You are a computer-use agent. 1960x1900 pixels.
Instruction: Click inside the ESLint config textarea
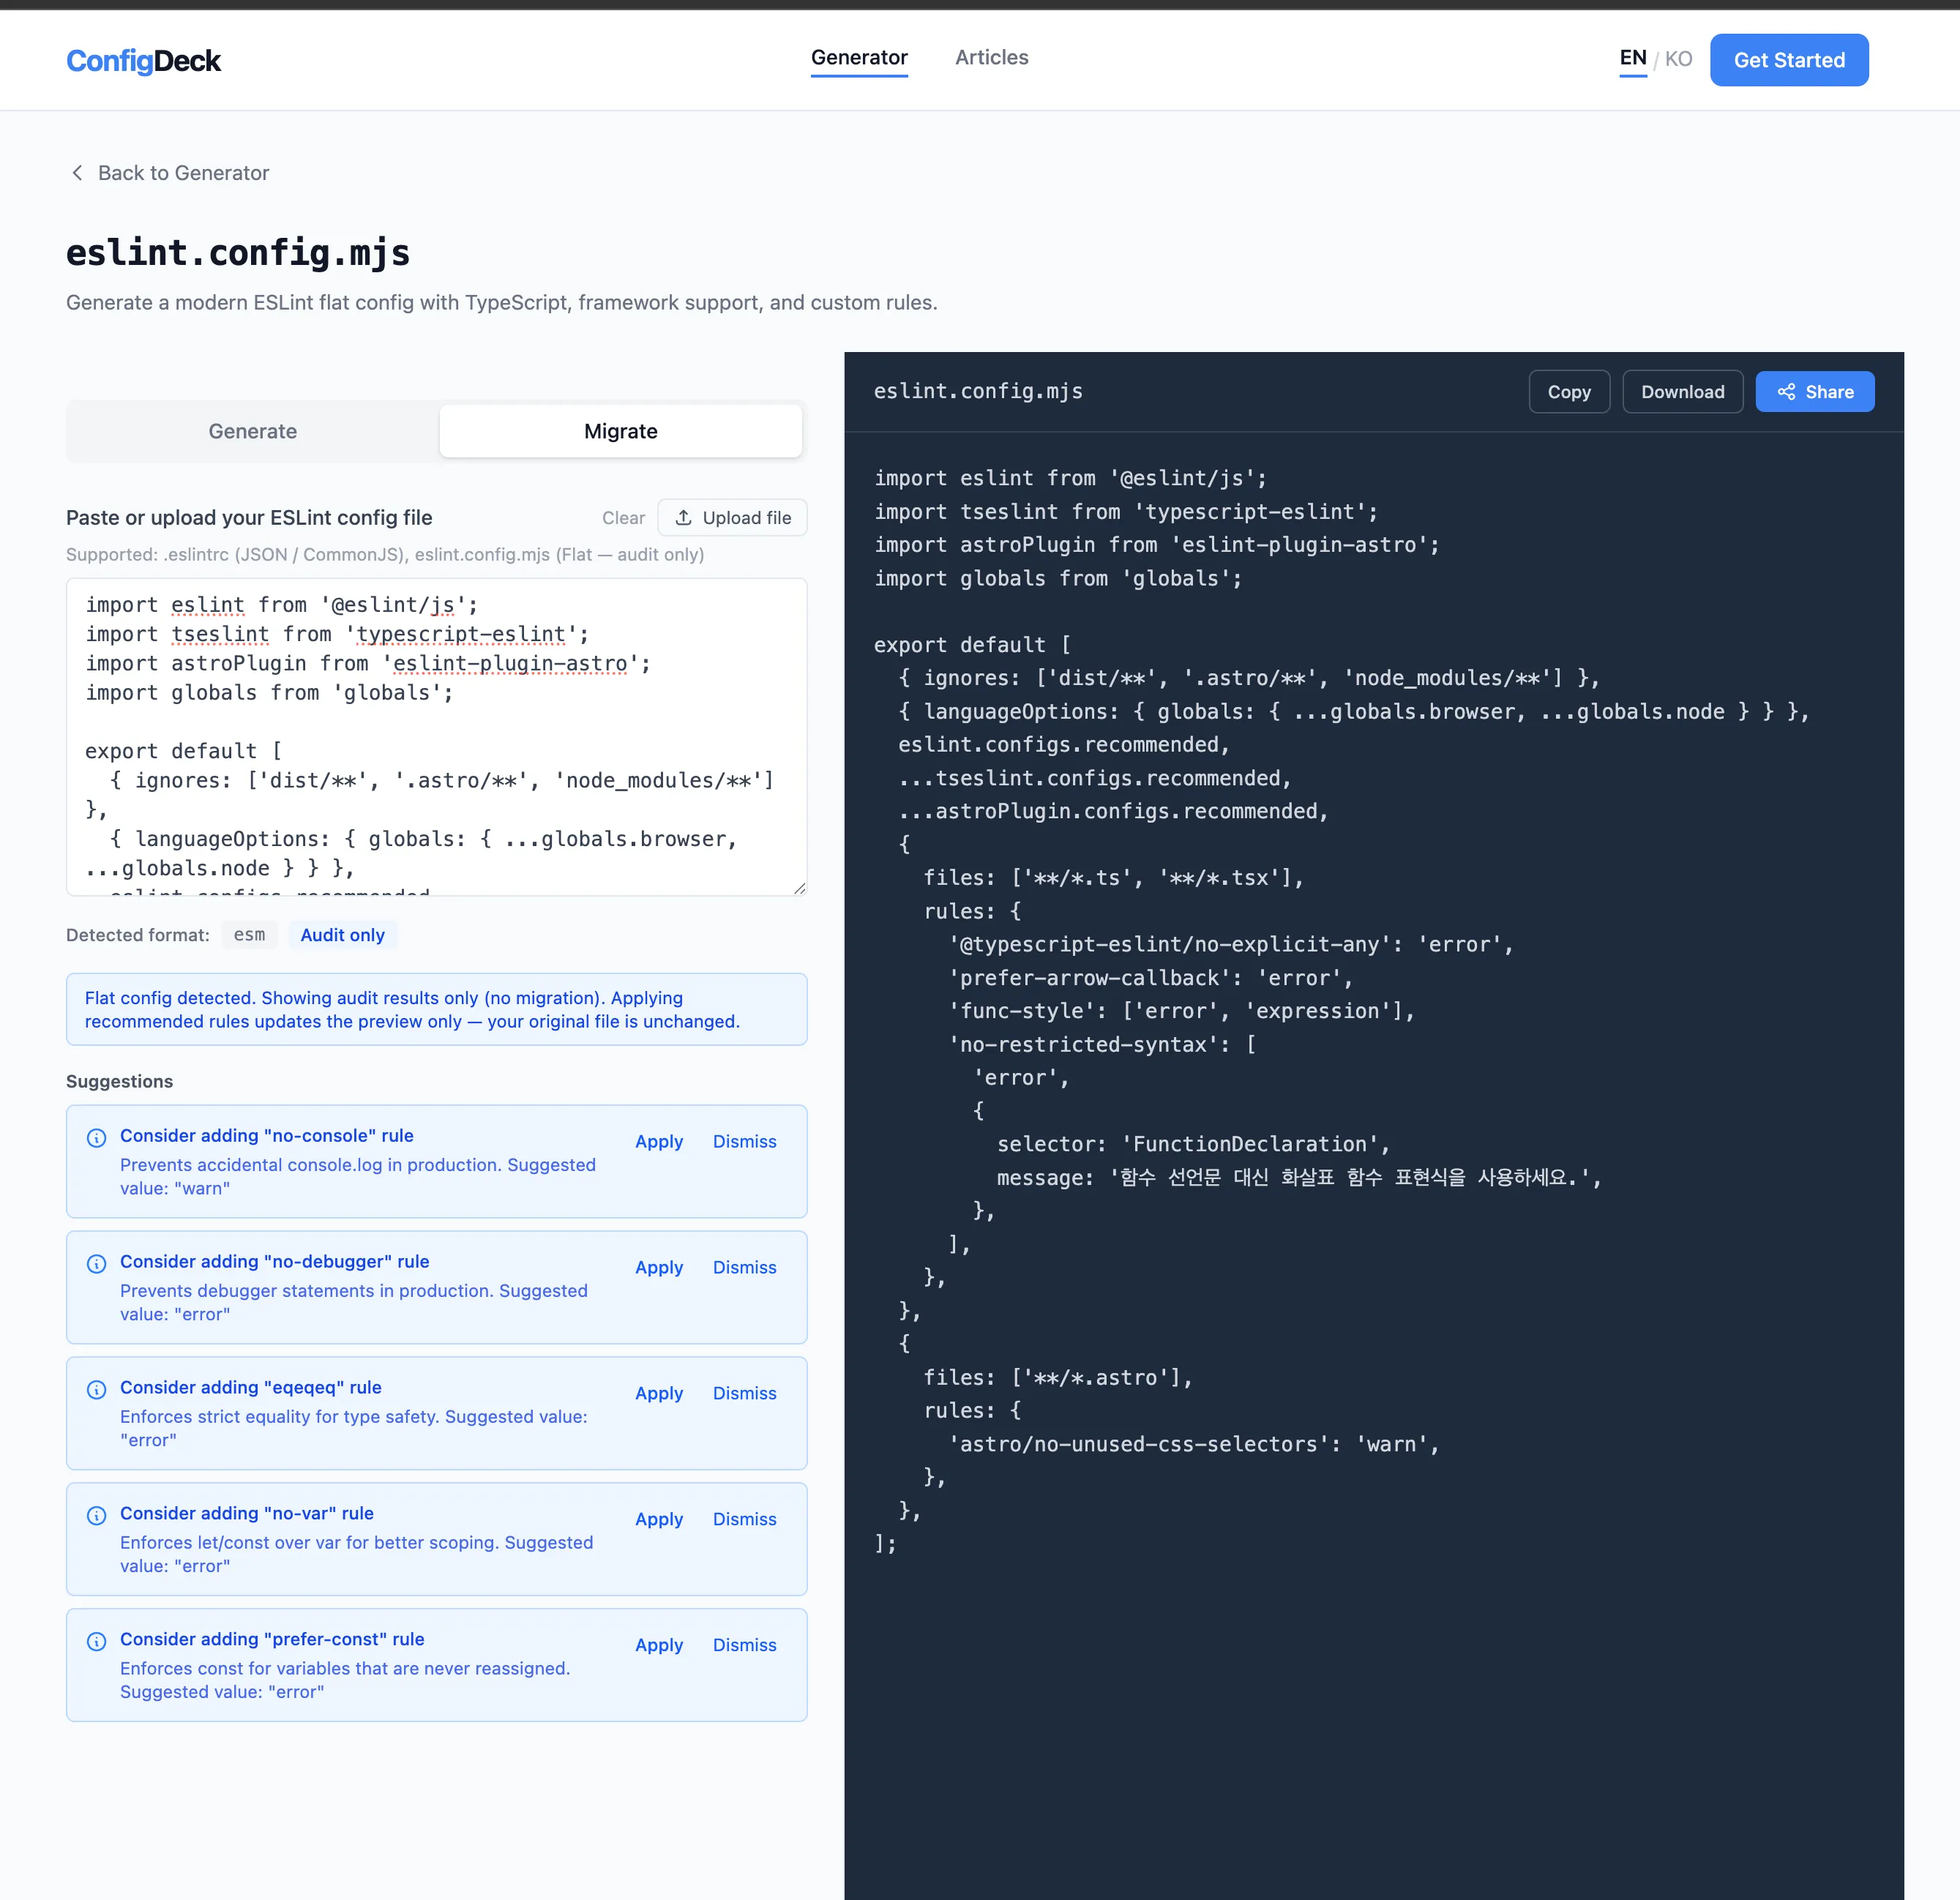click(436, 737)
